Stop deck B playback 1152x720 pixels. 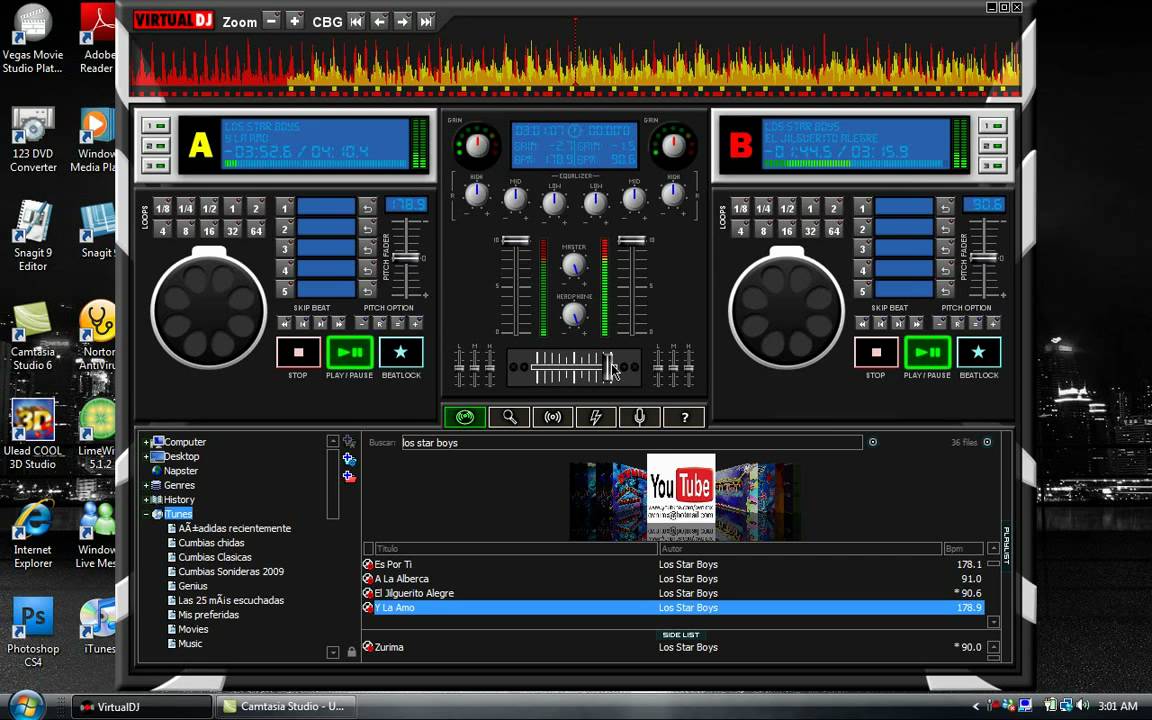click(x=876, y=353)
